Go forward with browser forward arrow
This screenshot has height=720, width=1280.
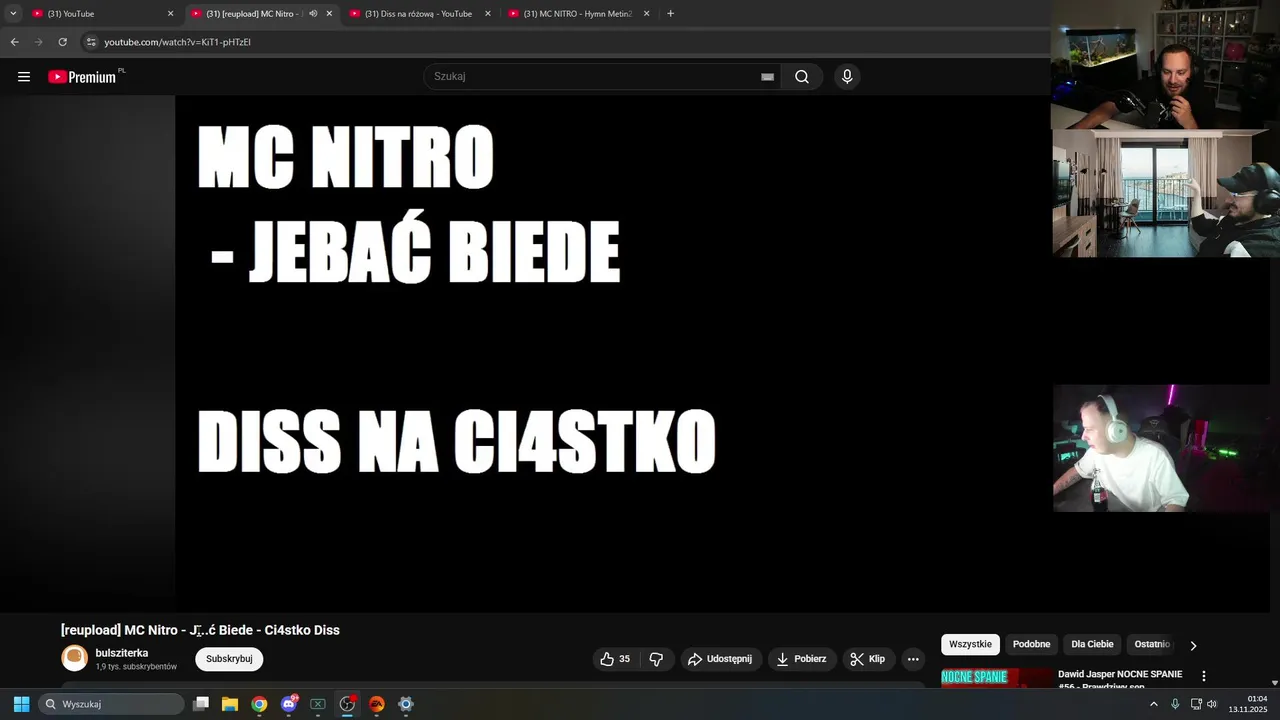[x=38, y=42]
